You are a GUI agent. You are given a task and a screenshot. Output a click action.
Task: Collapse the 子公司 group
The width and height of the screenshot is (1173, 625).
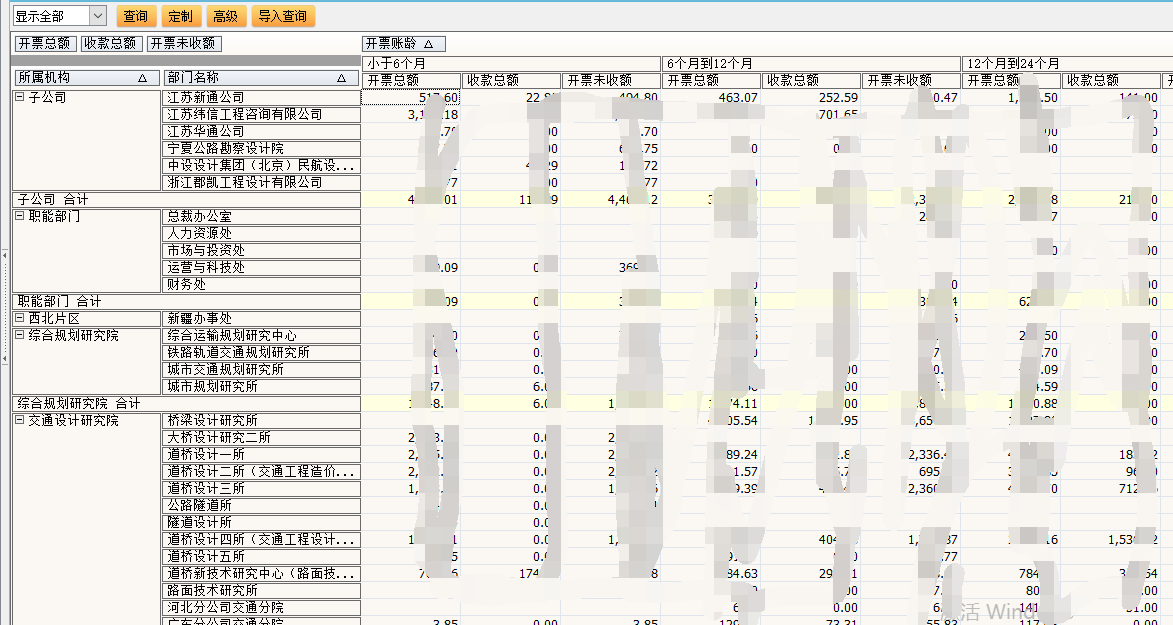pyautogui.click(x=20, y=97)
